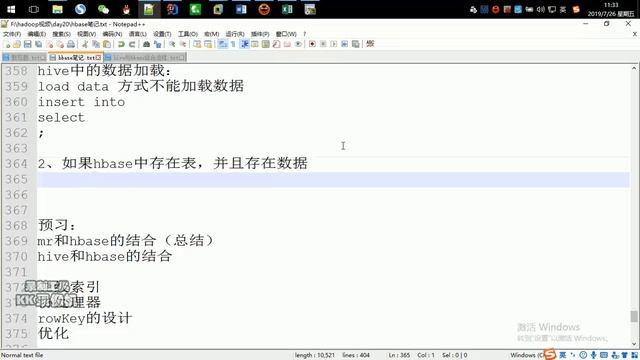This screenshot has height=360, width=640.
Task: Click 'length : 10,521' in status bar
Action: 315,355
